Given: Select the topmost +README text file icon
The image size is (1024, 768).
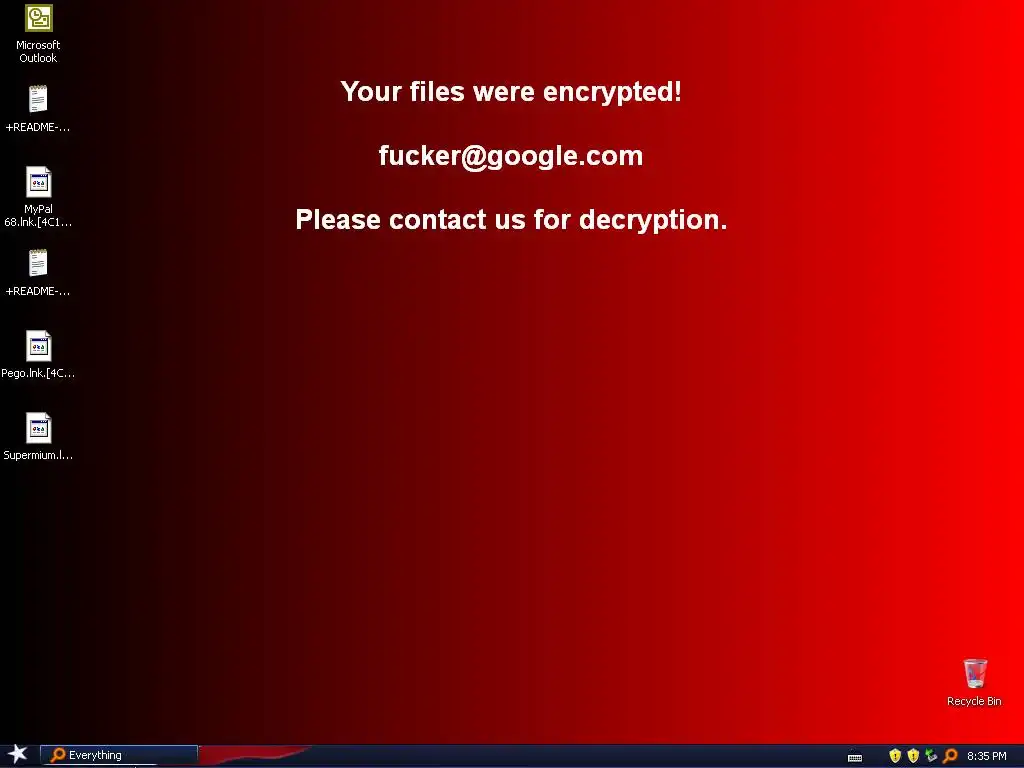Looking at the screenshot, I should (38, 108).
